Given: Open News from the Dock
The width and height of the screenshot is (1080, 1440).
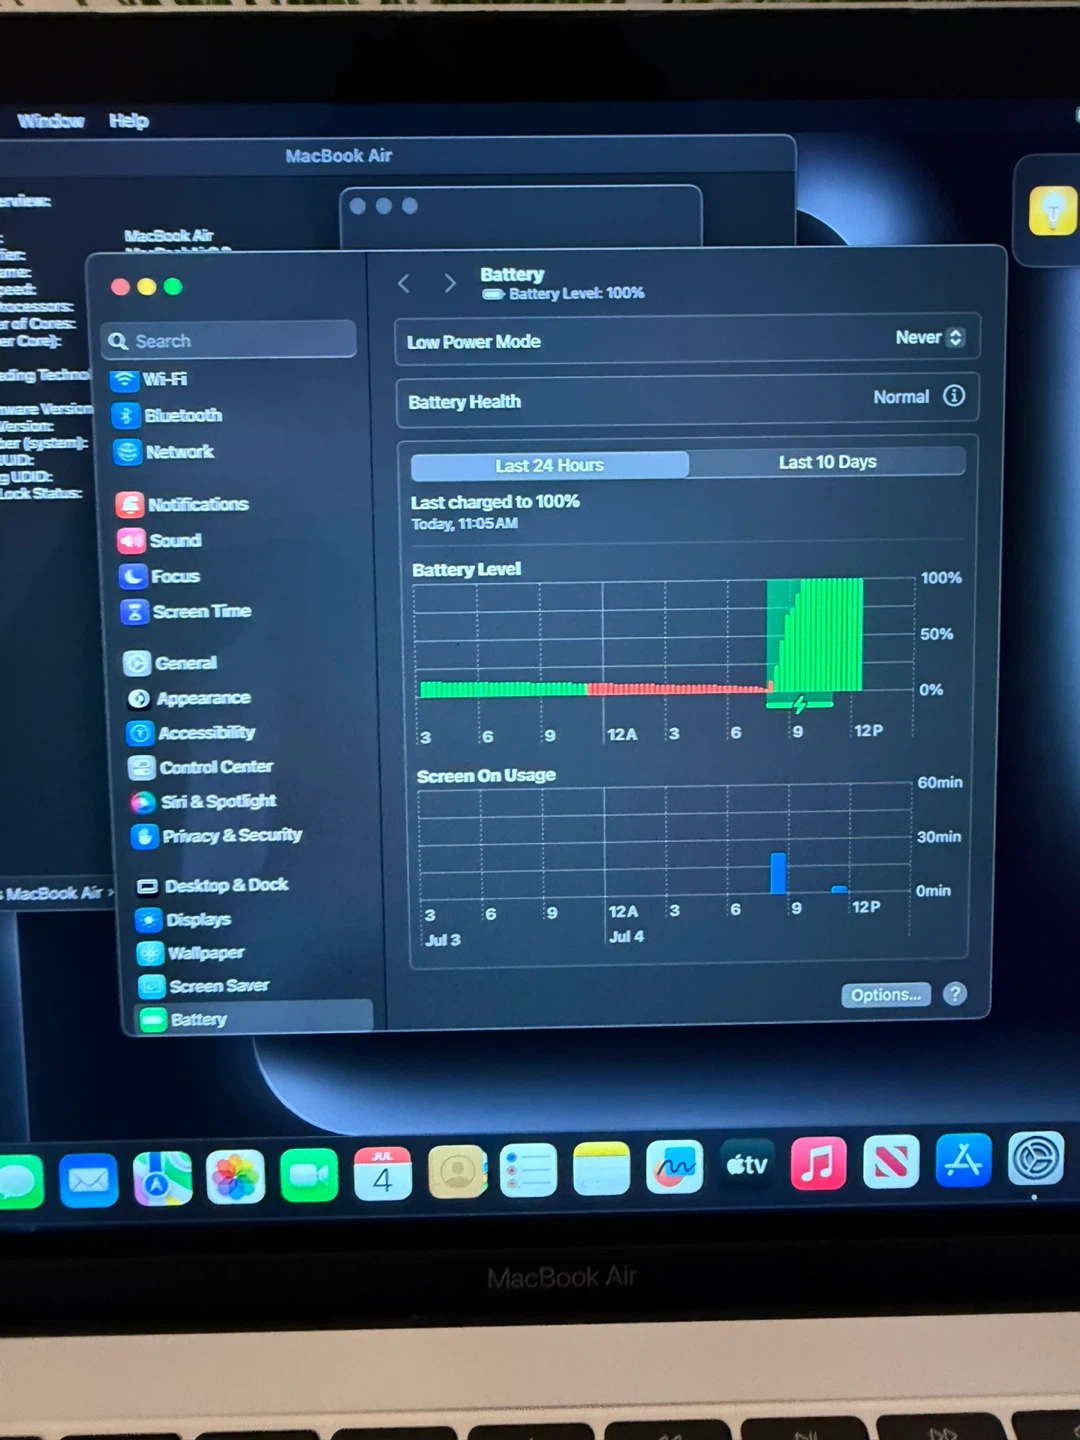Looking at the screenshot, I should (x=891, y=1162).
